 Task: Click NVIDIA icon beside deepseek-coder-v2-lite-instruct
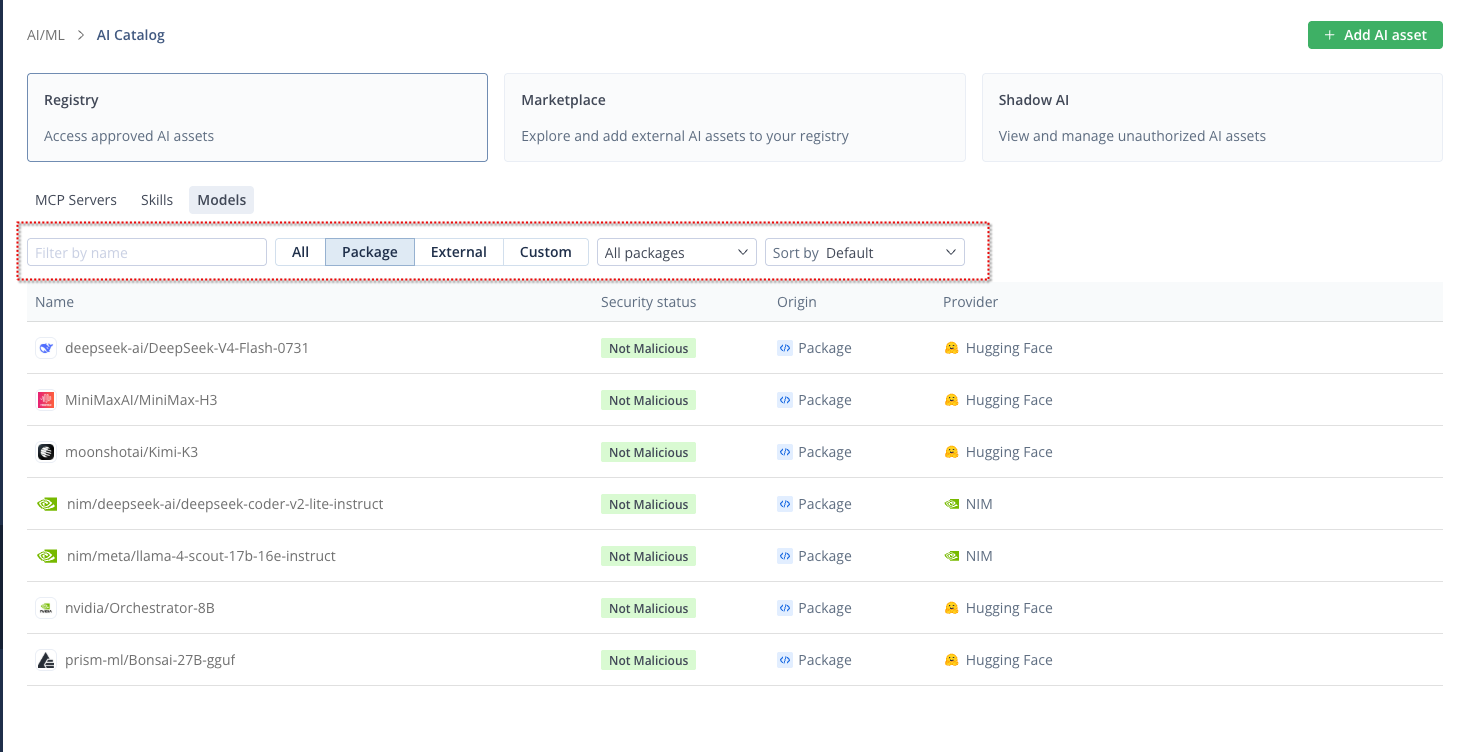pos(47,504)
